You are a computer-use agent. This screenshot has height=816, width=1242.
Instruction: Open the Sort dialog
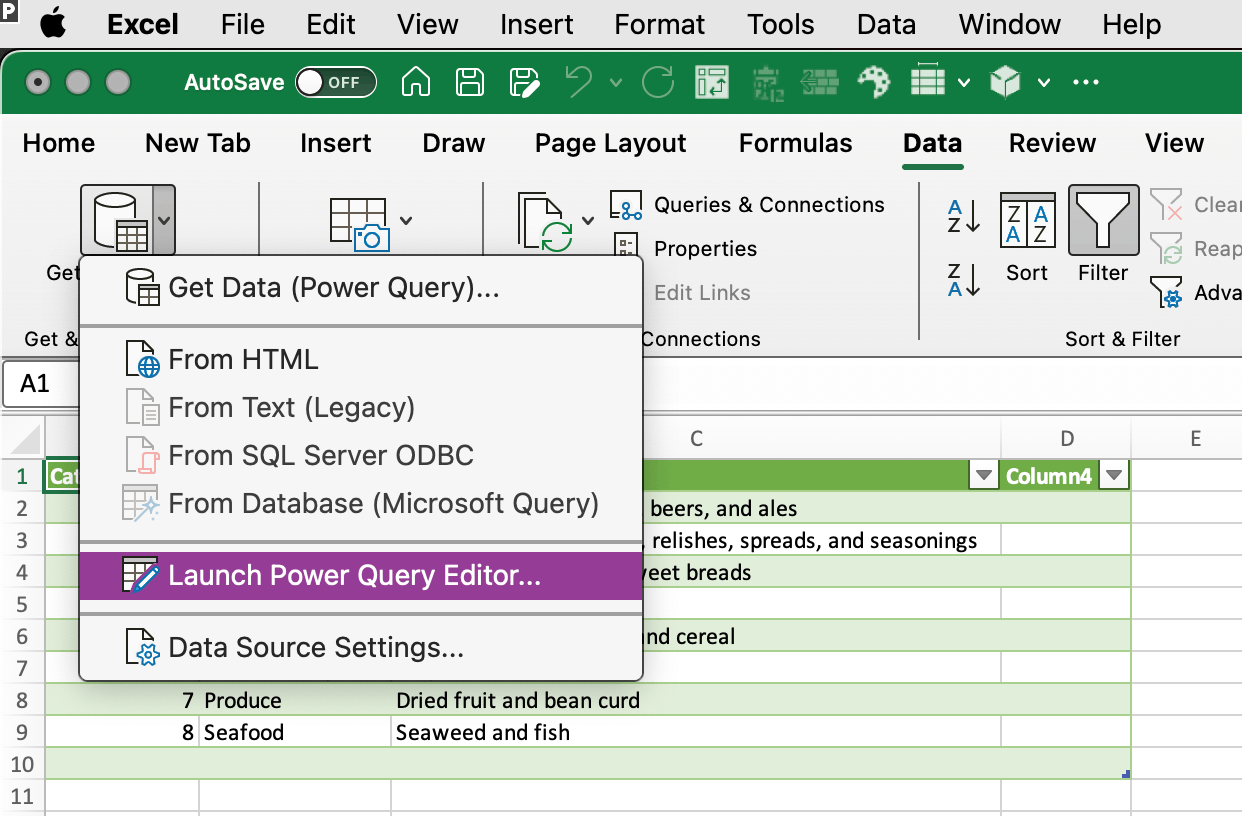(x=1027, y=238)
